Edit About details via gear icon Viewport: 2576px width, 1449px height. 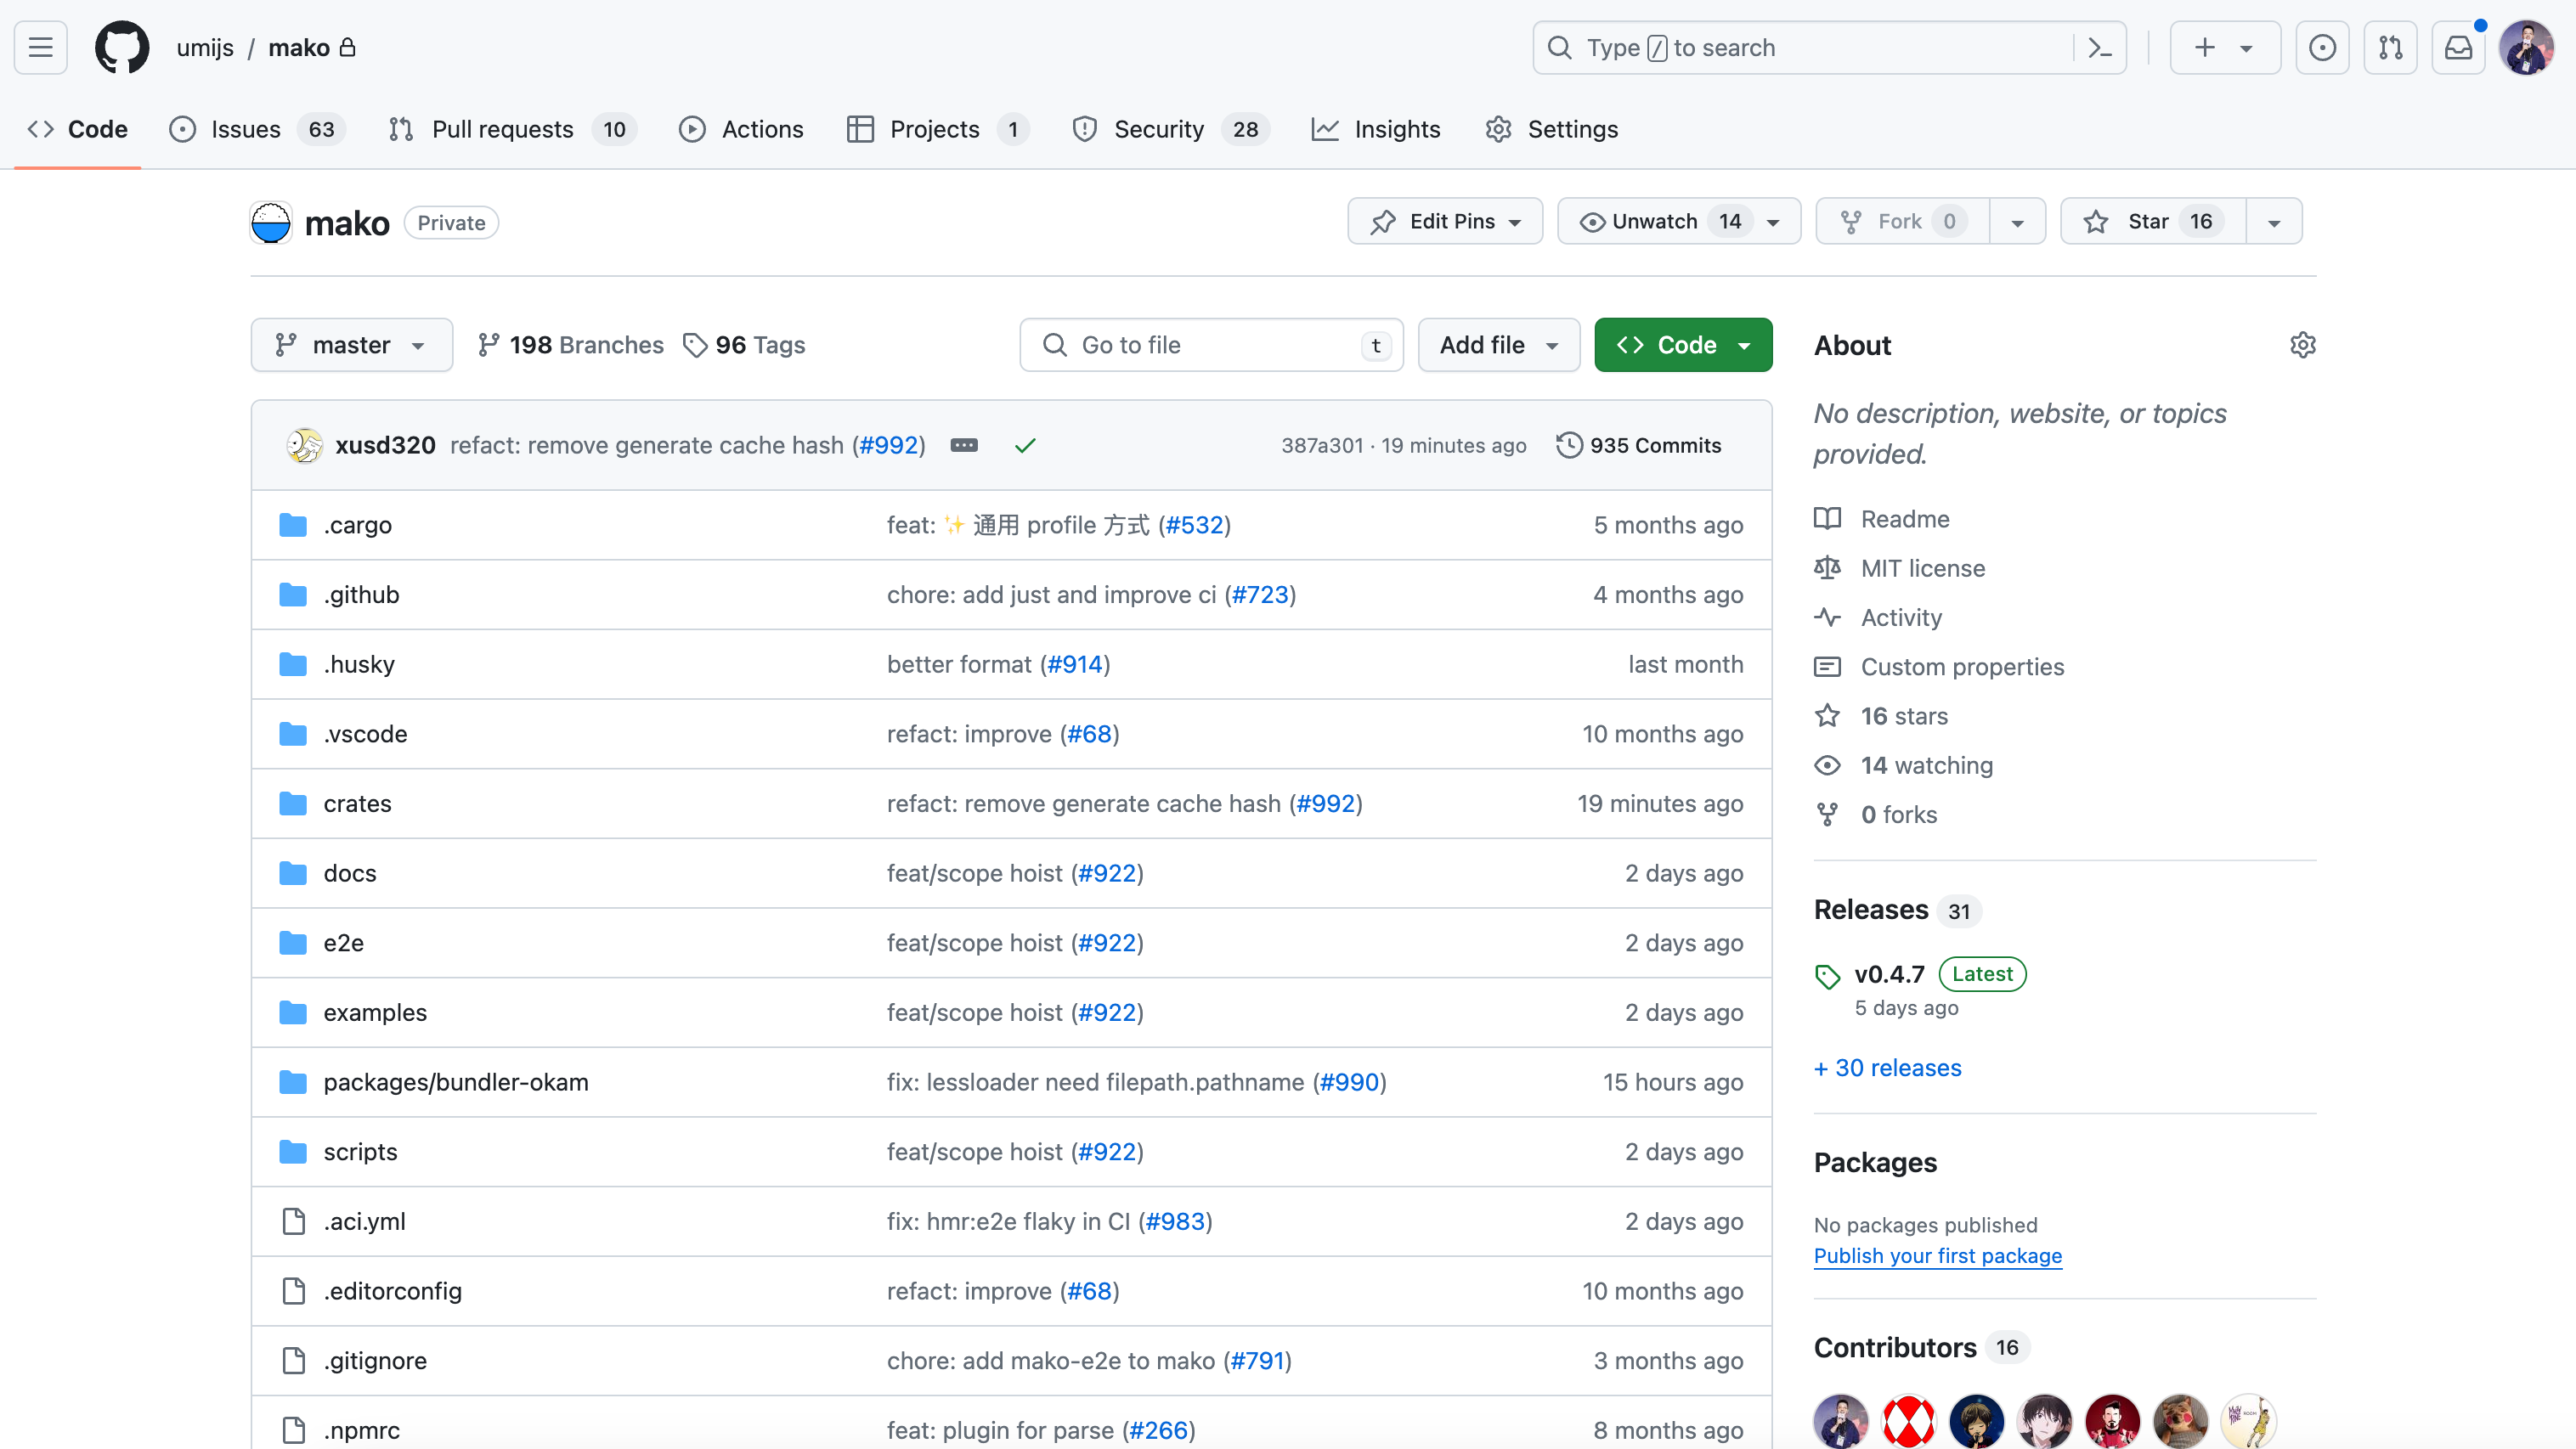[2302, 345]
